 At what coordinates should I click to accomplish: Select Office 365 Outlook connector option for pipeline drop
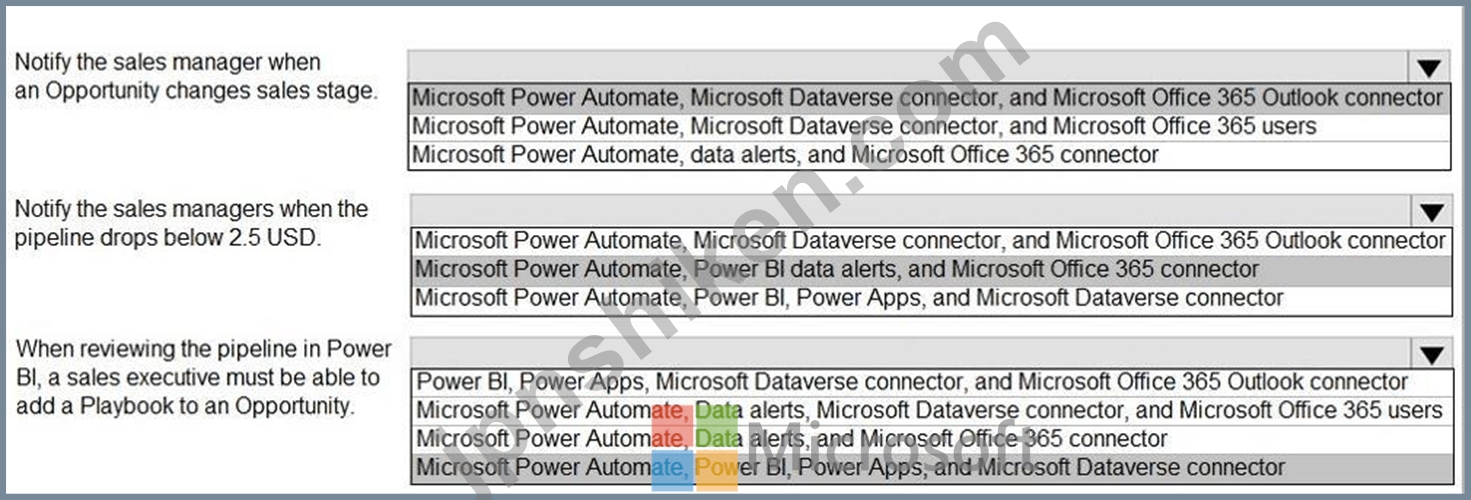(x=931, y=241)
